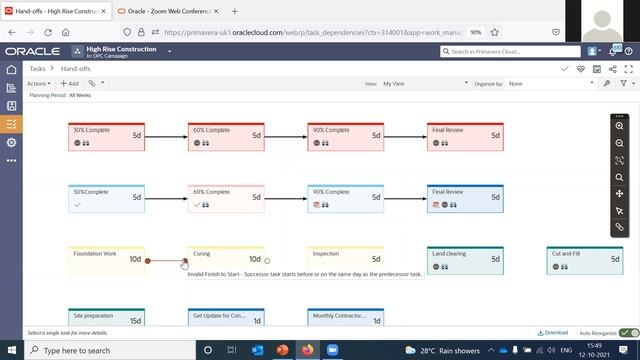Select the blue Final Review task card
Image resolution: width=640 pixels, height=360 pixels.
pos(465,199)
